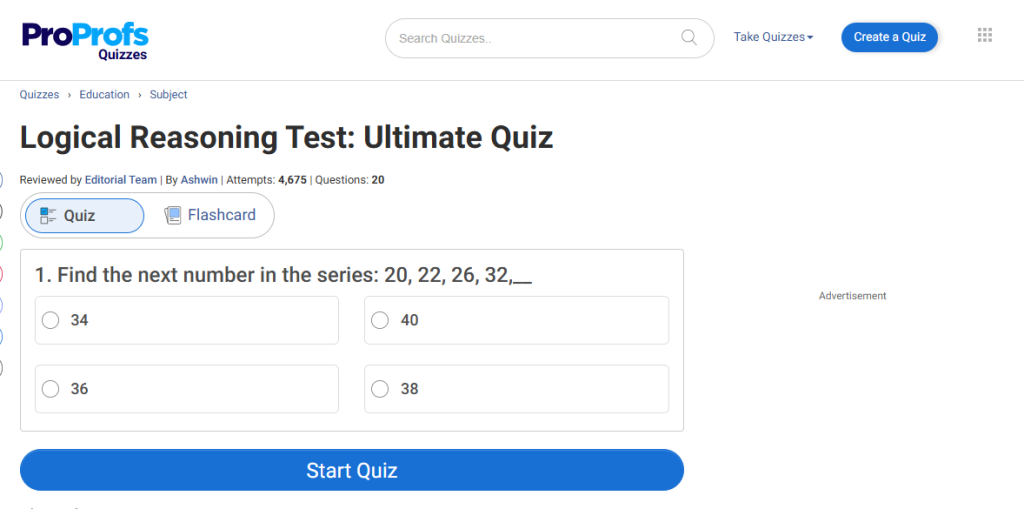
Task: Visit author Ashwin's profile link
Action: pyautogui.click(x=199, y=180)
